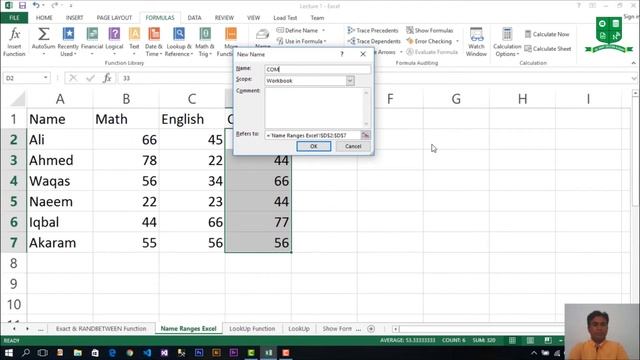Open the Financial functions menu

point(92,42)
